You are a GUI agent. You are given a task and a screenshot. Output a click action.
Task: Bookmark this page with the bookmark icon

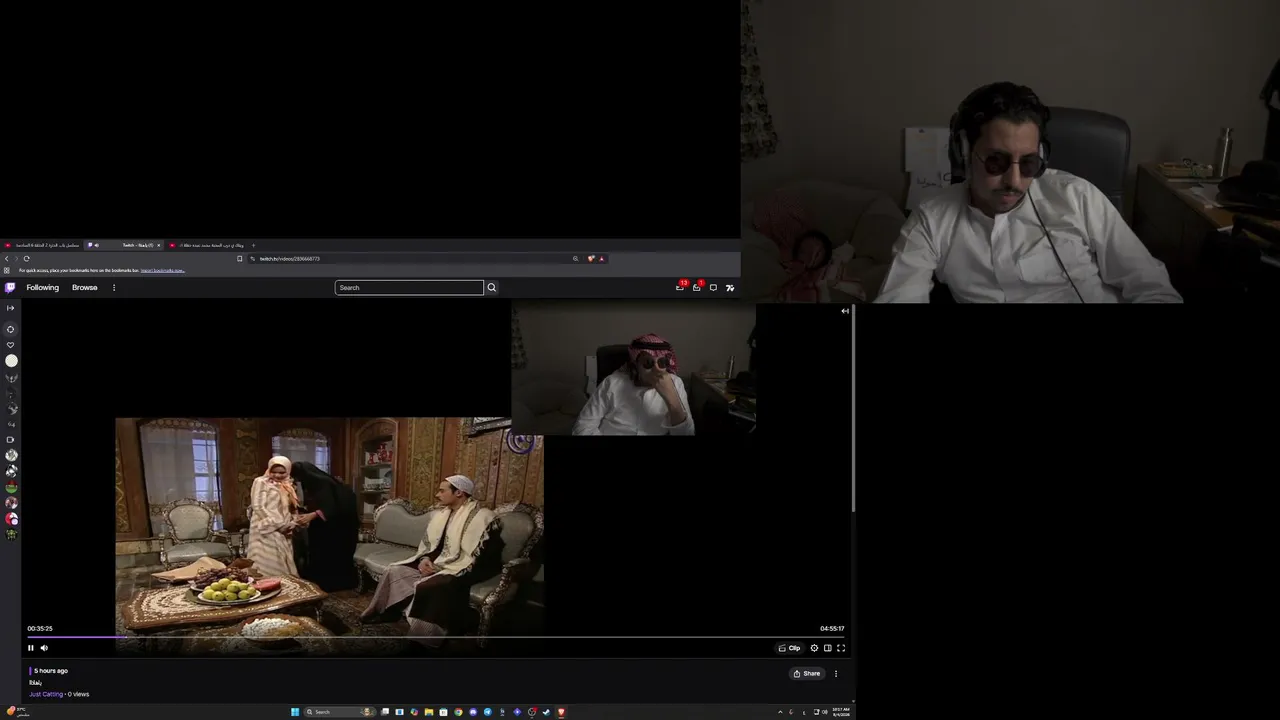point(240,259)
